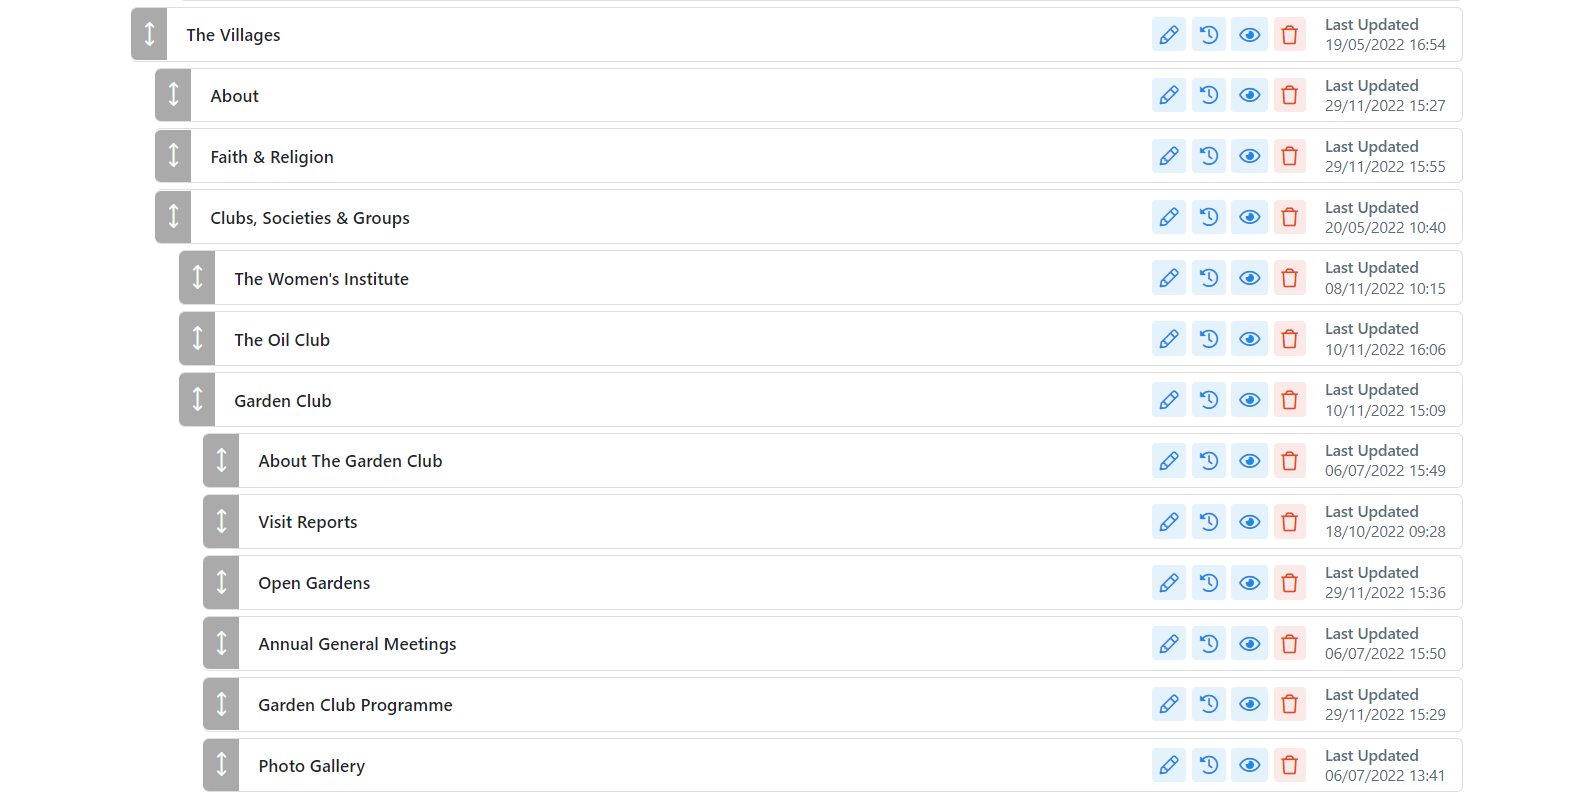Edit About The Garden Club page
The height and width of the screenshot is (794, 1594).
coord(1168,461)
